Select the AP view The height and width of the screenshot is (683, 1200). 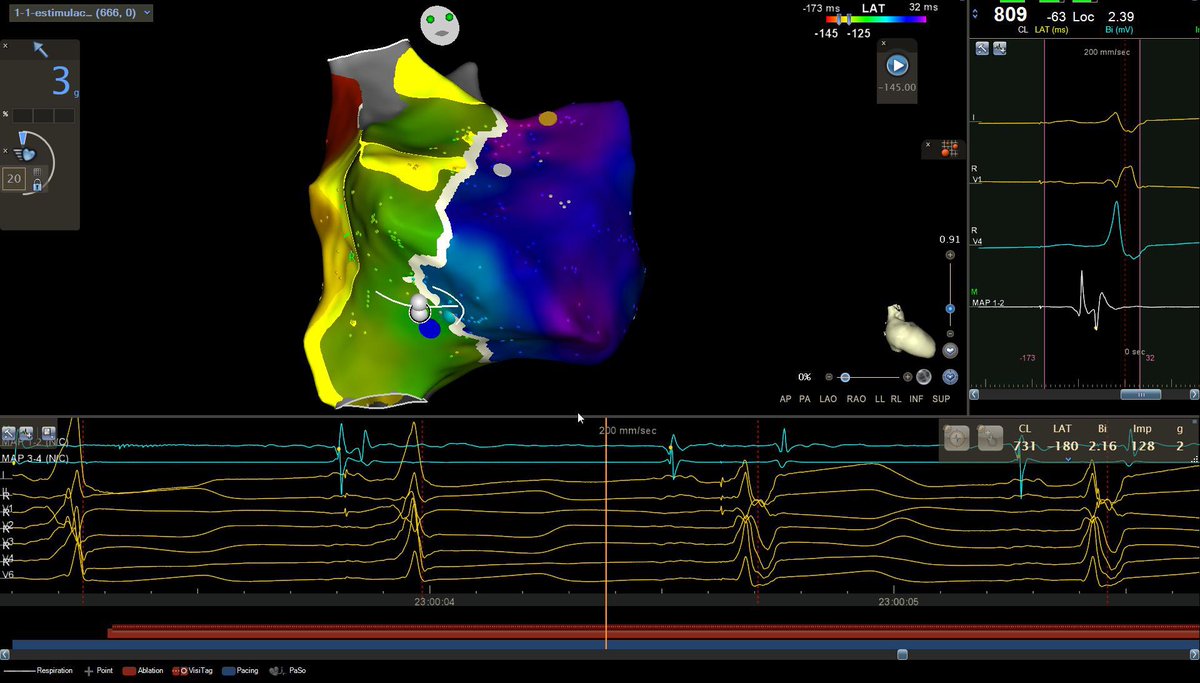point(787,399)
